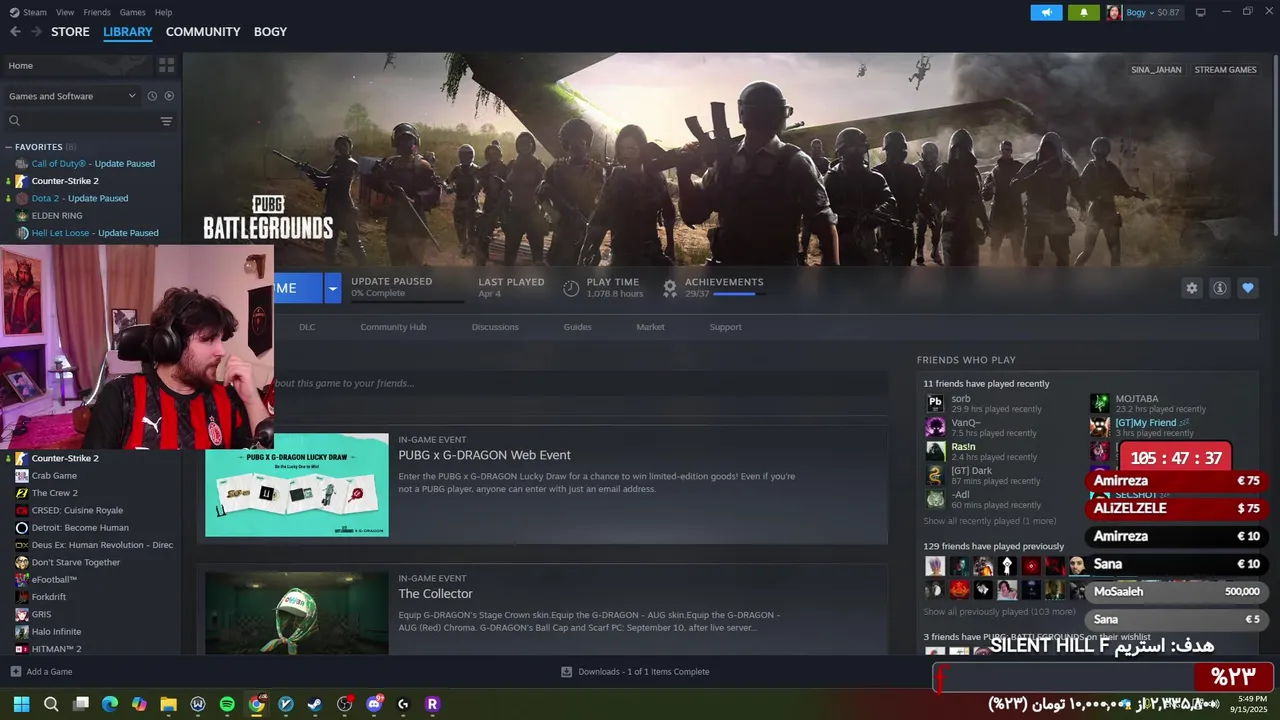1280x720 pixels.
Task: Click the Steam taskbar icon
Action: tap(315, 704)
